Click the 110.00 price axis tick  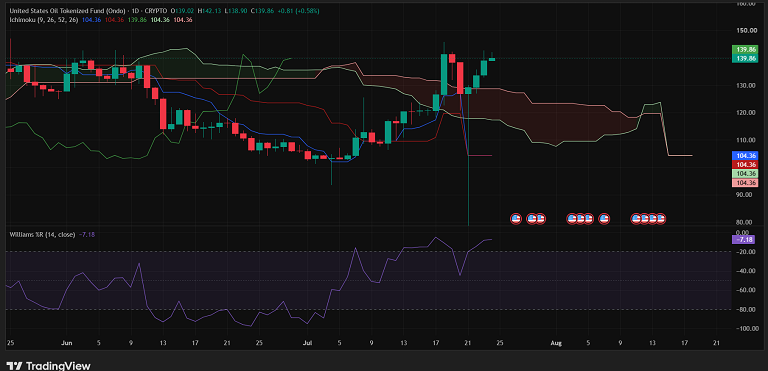click(x=747, y=140)
